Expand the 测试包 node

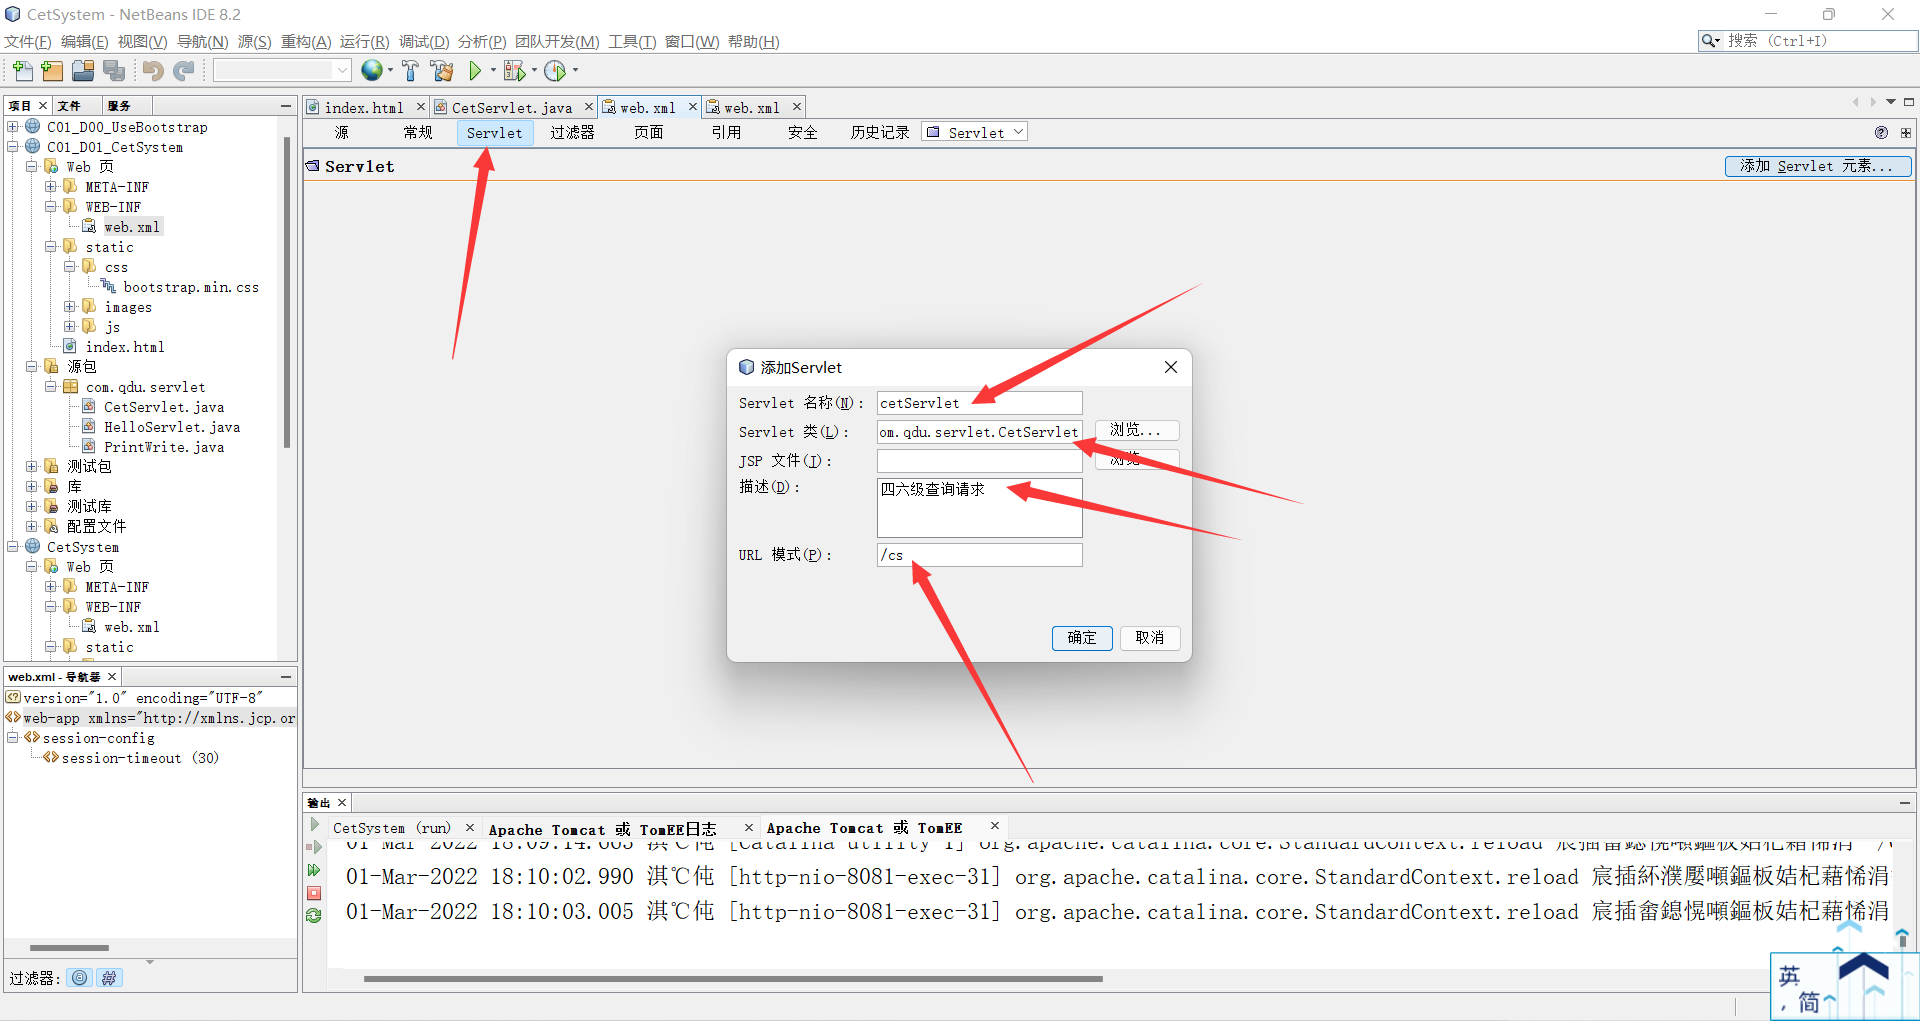32,467
